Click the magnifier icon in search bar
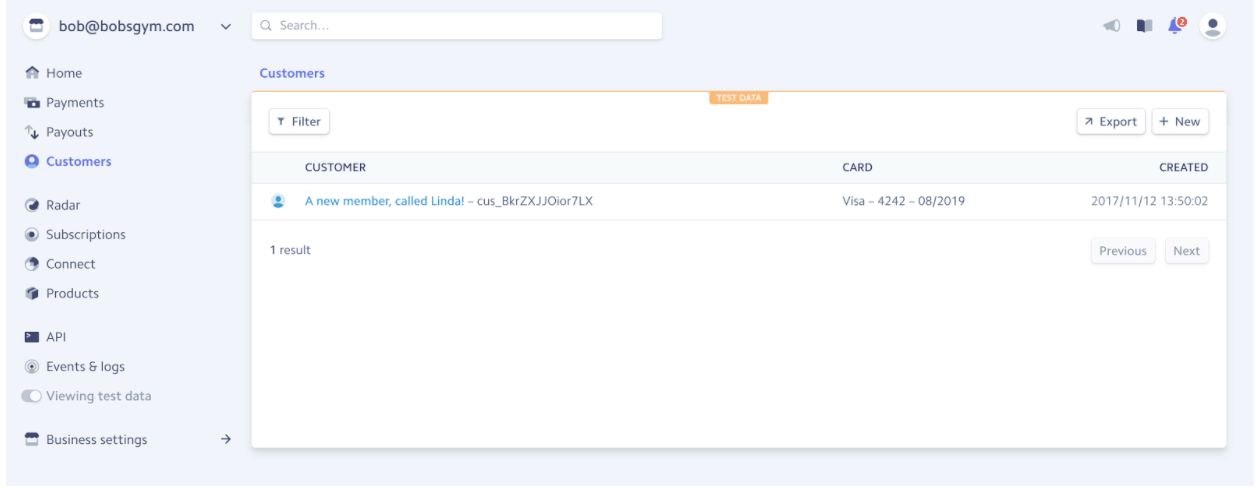 coord(267,26)
